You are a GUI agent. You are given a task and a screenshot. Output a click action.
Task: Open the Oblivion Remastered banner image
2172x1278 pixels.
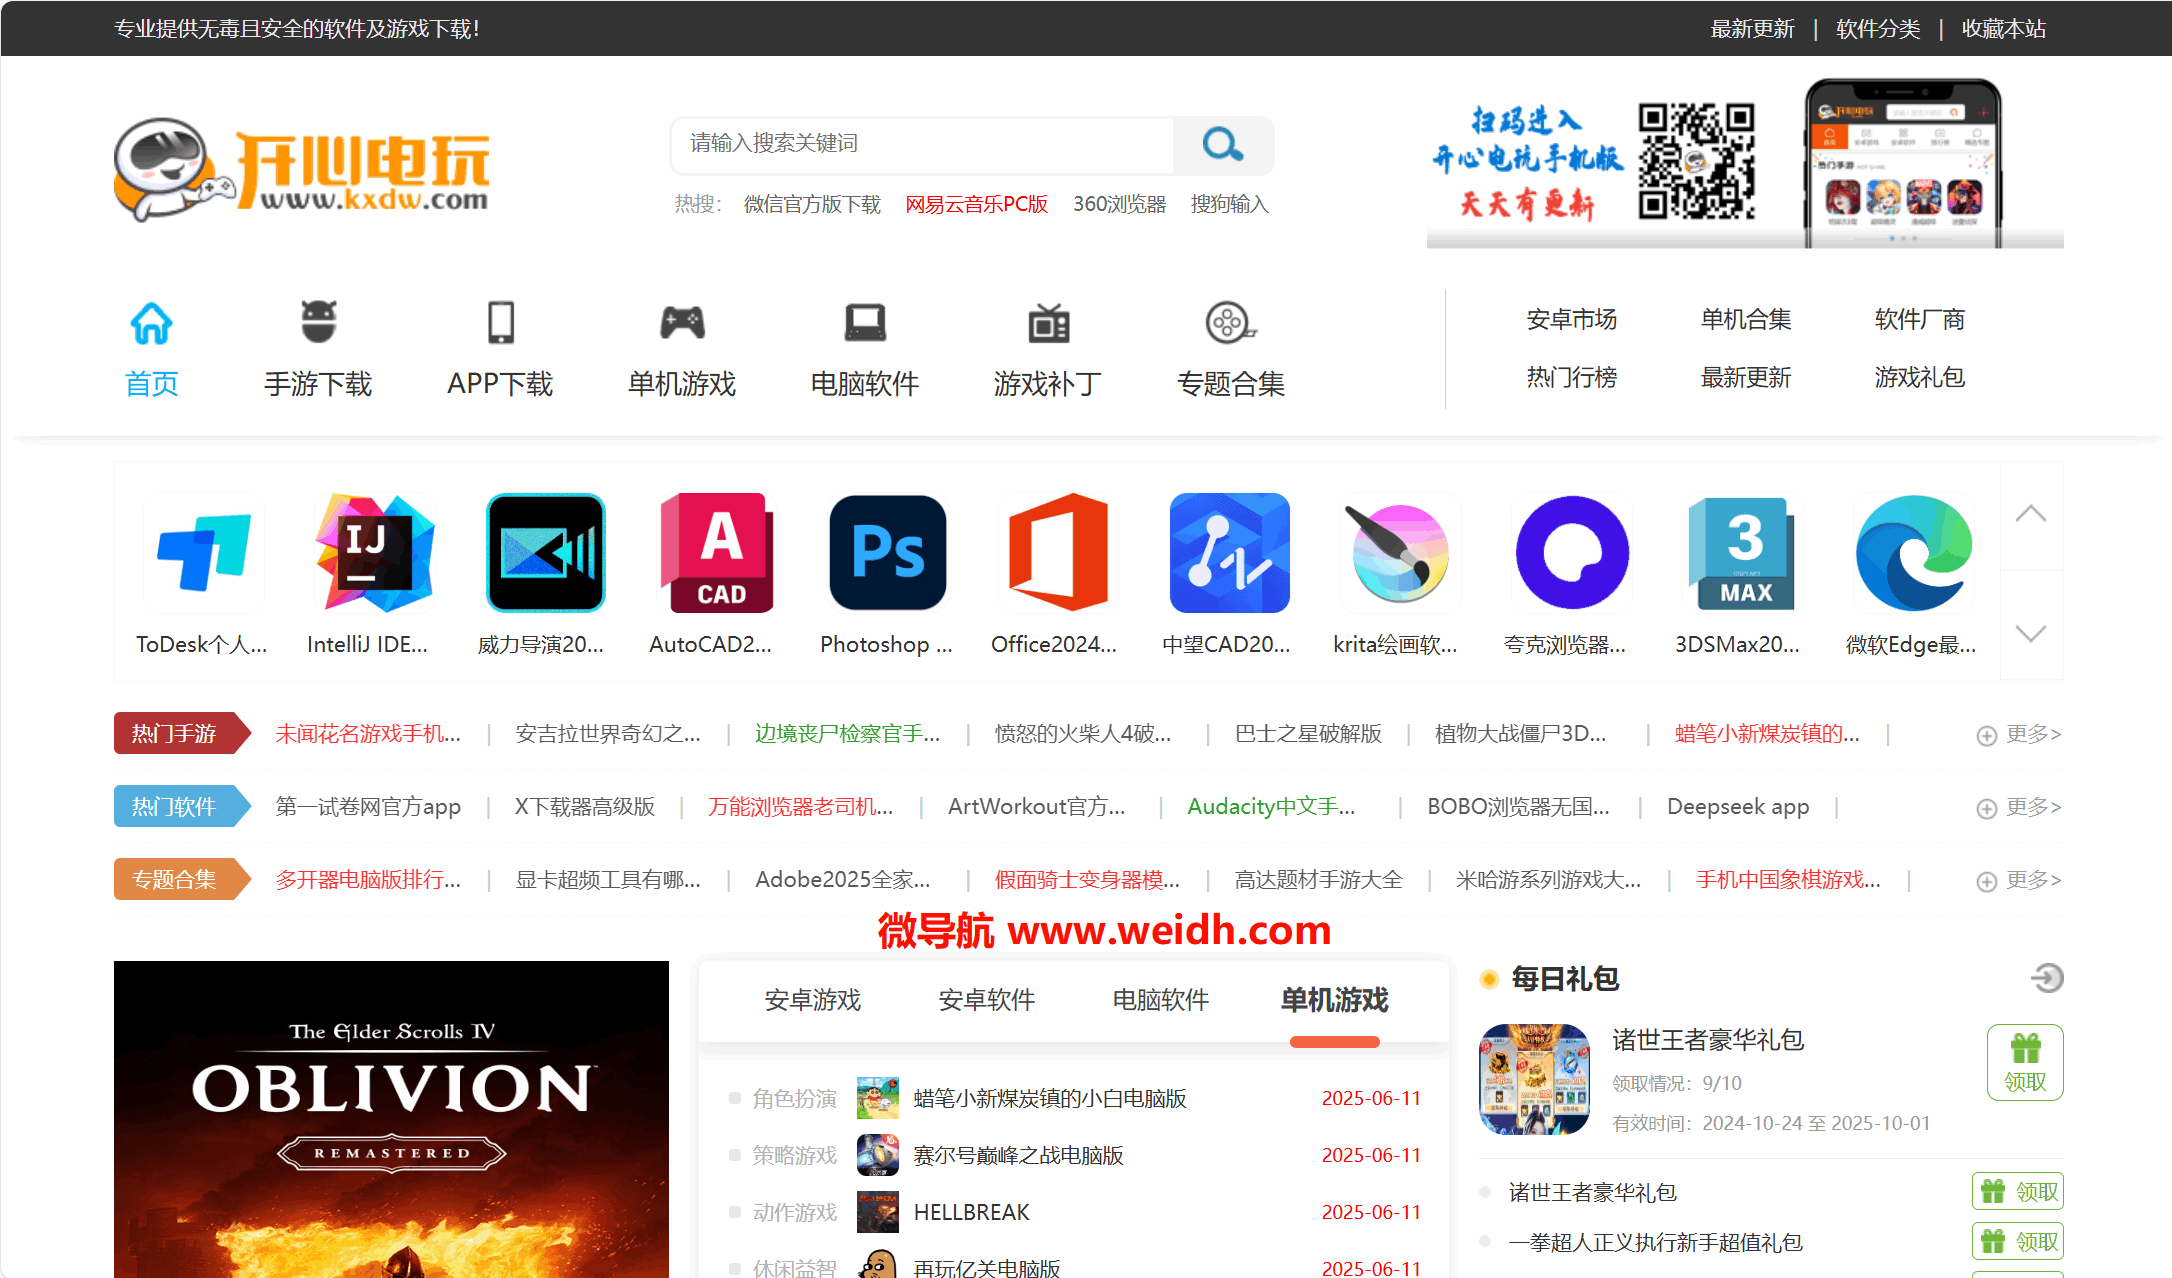(391, 1119)
